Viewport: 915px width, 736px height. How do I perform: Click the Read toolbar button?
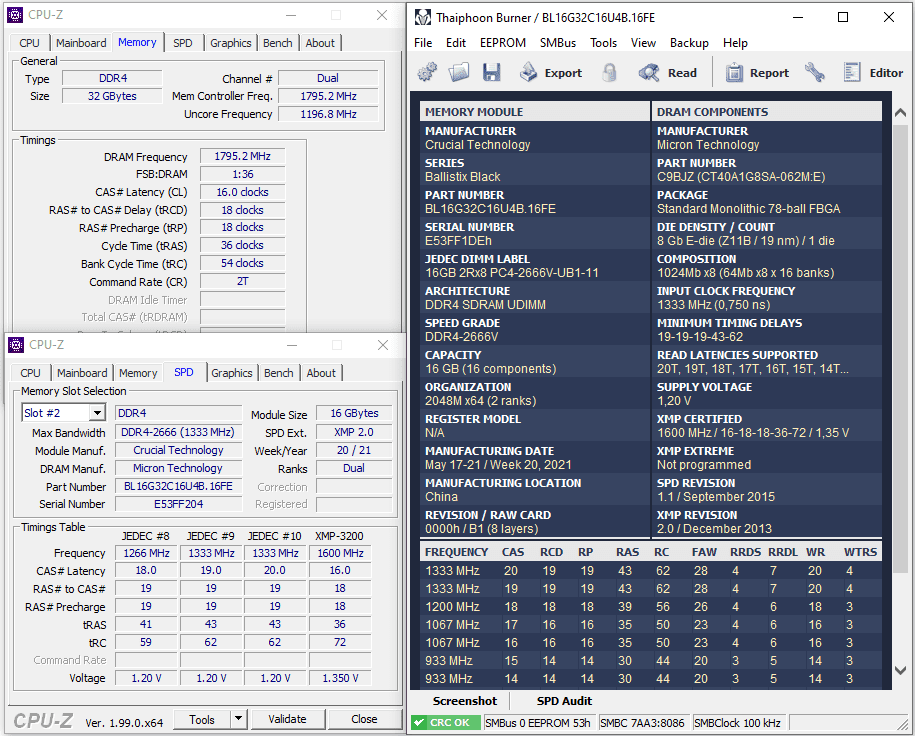coord(668,72)
